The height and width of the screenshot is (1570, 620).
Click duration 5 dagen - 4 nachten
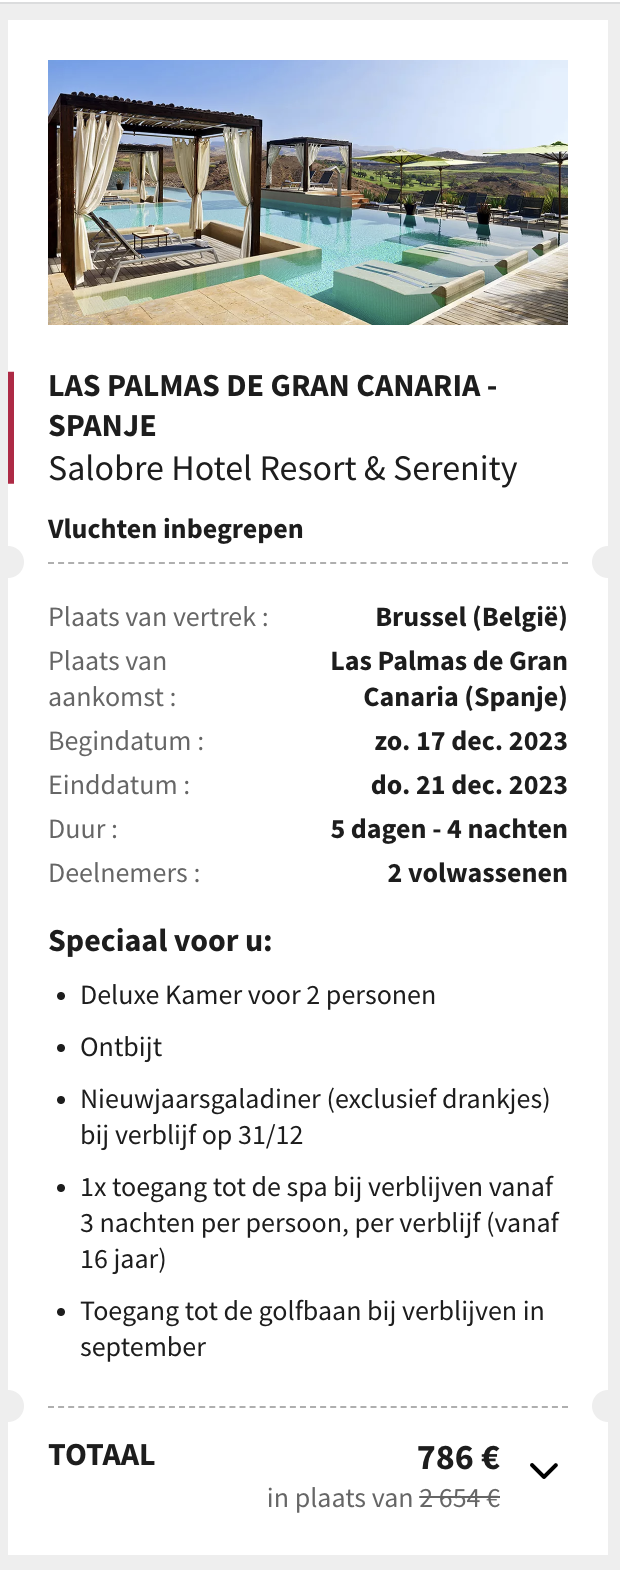[x=449, y=829]
